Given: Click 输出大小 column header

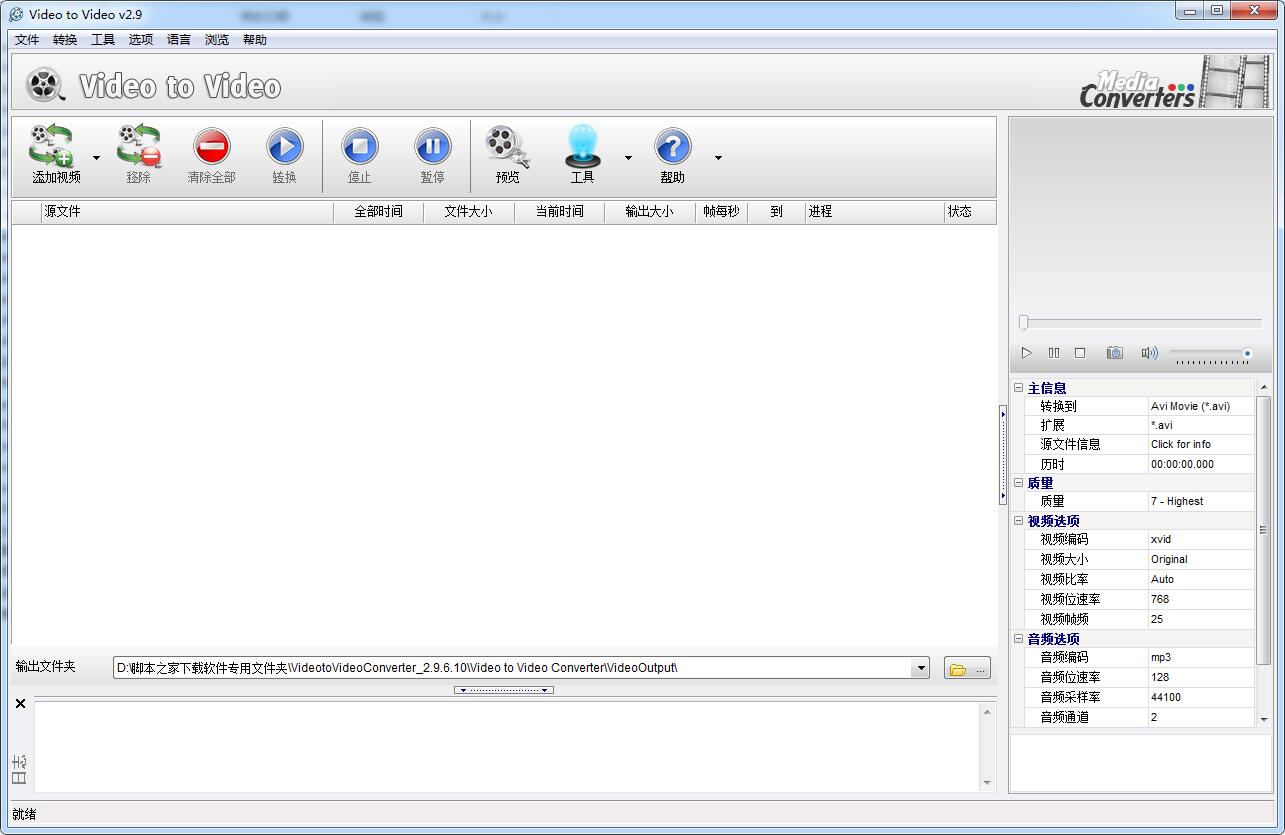Looking at the screenshot, I should [x=650, y=212].
